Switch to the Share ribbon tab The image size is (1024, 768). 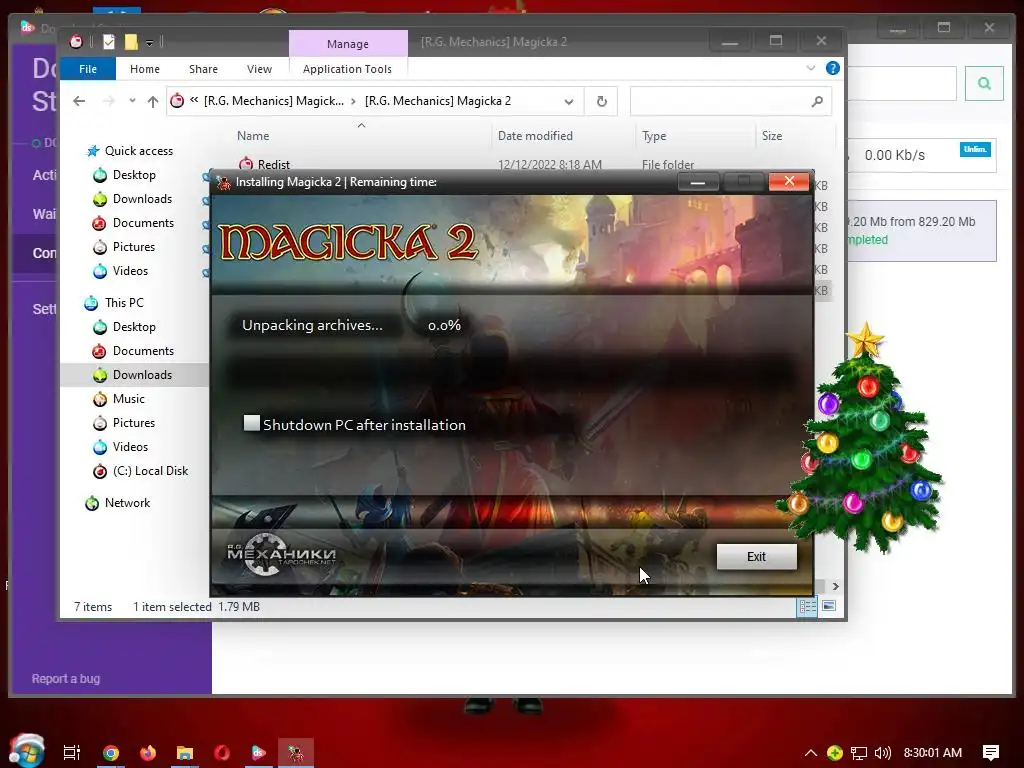click(x=203, y=69)
